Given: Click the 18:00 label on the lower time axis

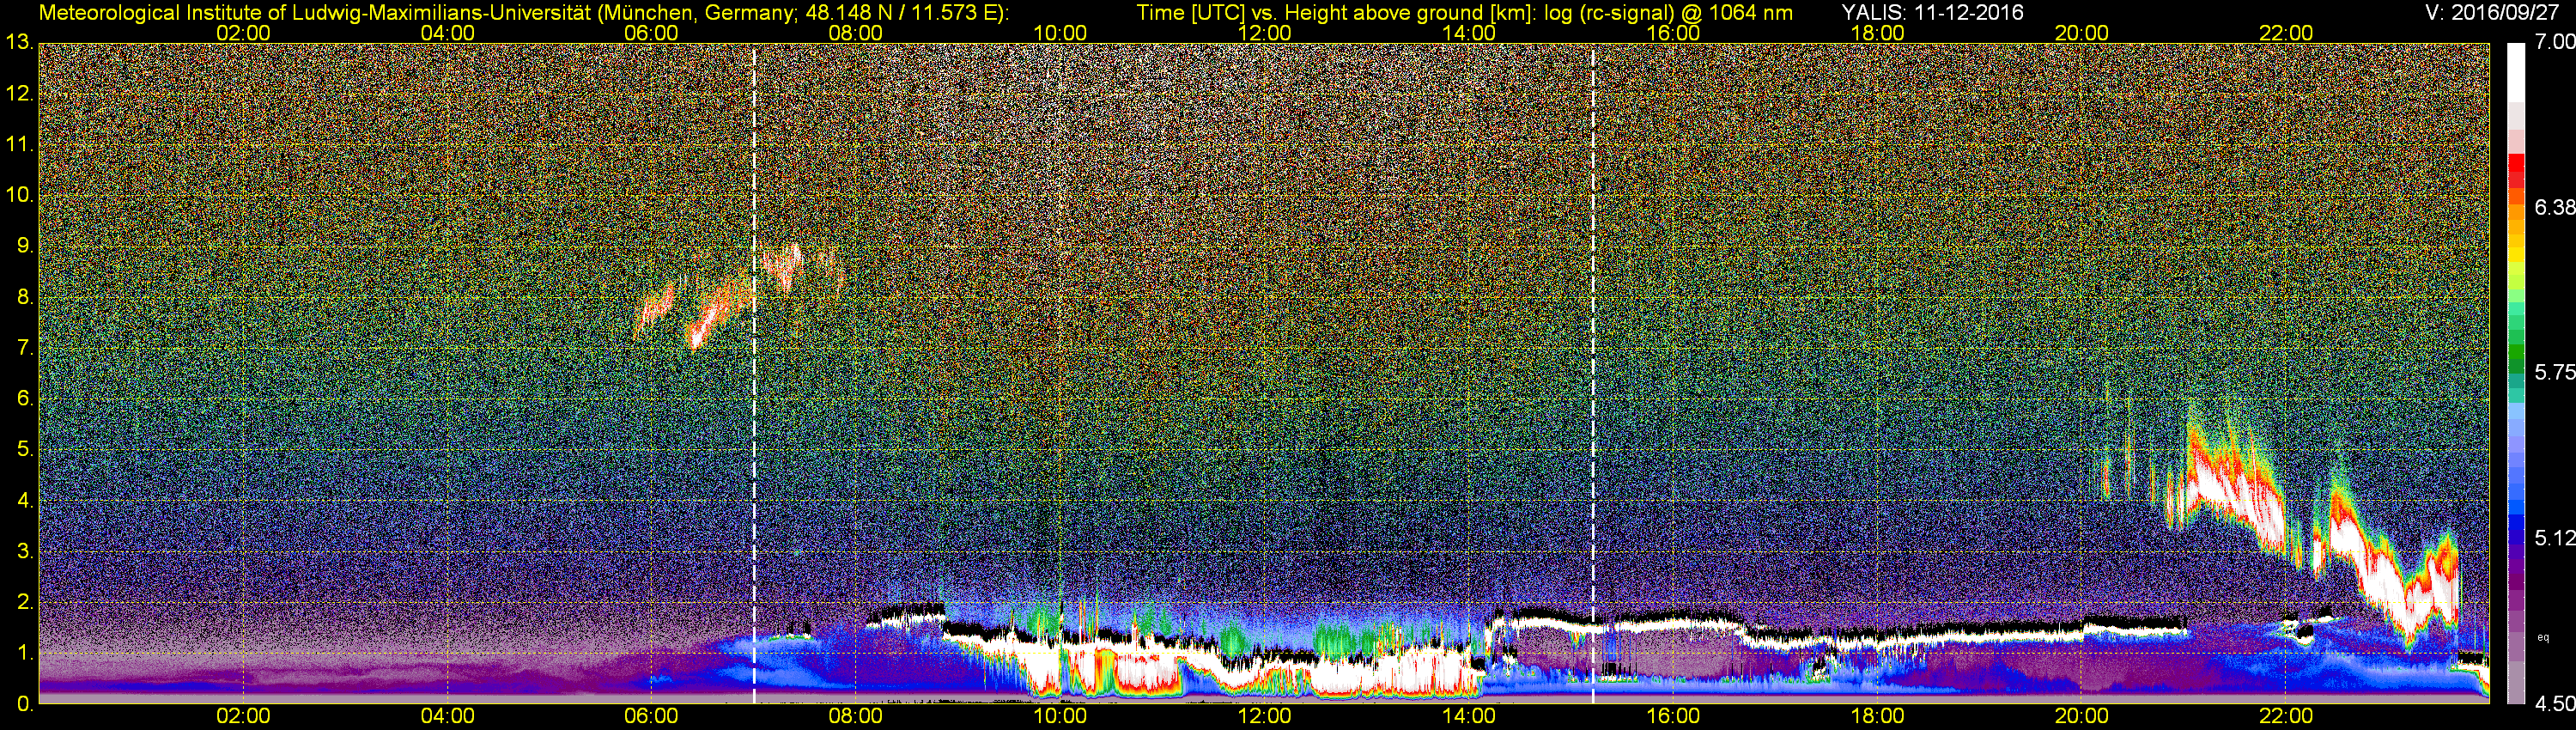Looking at the screenshot, I should point(1877,717).
